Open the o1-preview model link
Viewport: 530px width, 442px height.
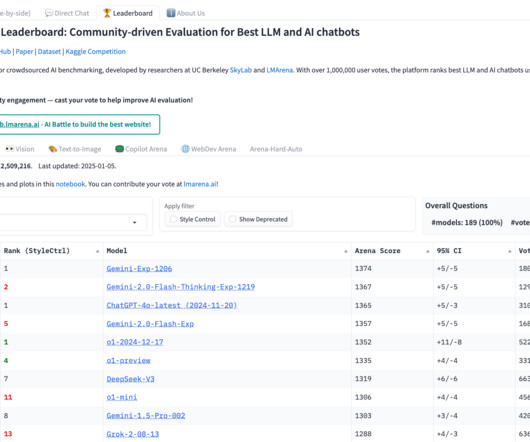[128, 361]
